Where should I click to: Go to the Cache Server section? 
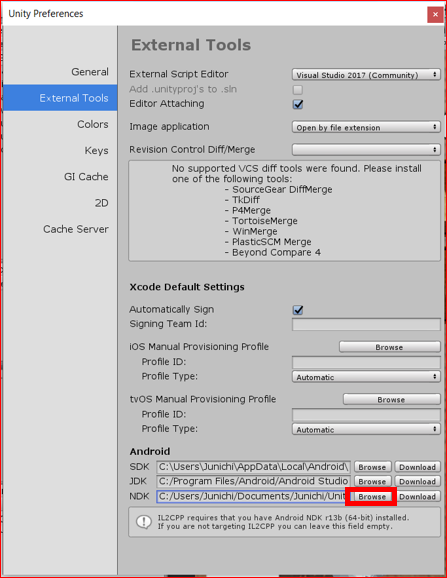76,229
